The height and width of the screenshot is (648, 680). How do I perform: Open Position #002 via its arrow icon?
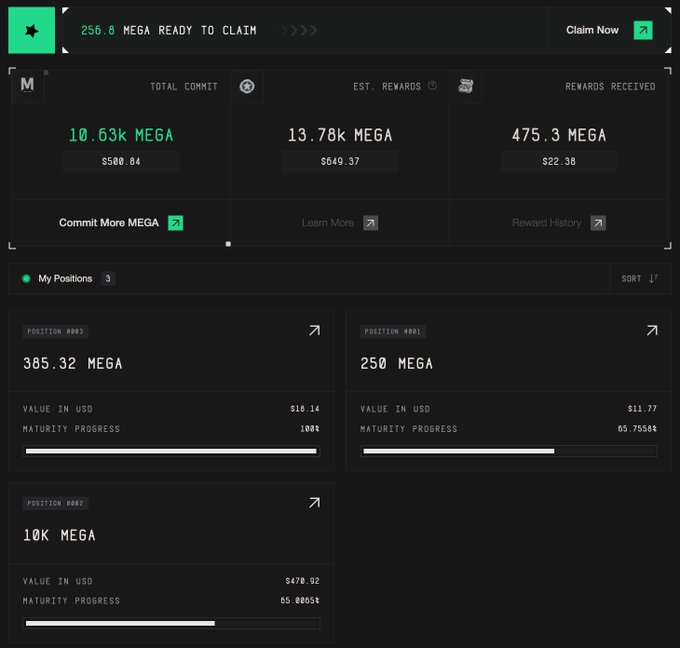click(314, 503)
